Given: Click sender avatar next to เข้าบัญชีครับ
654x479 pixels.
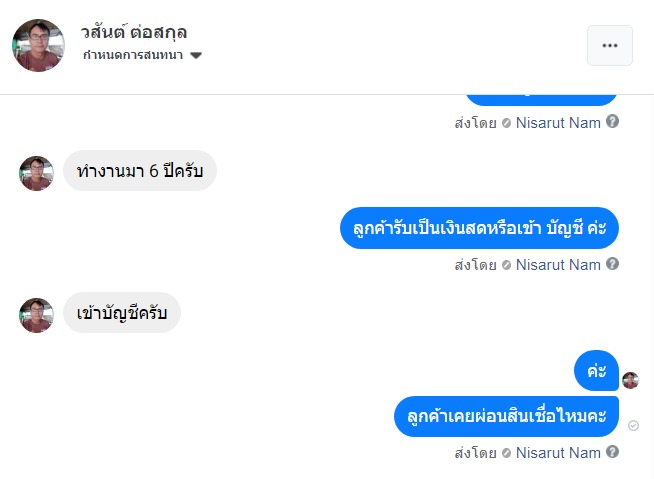Looking at the screenshot, I should pos(36,315).
